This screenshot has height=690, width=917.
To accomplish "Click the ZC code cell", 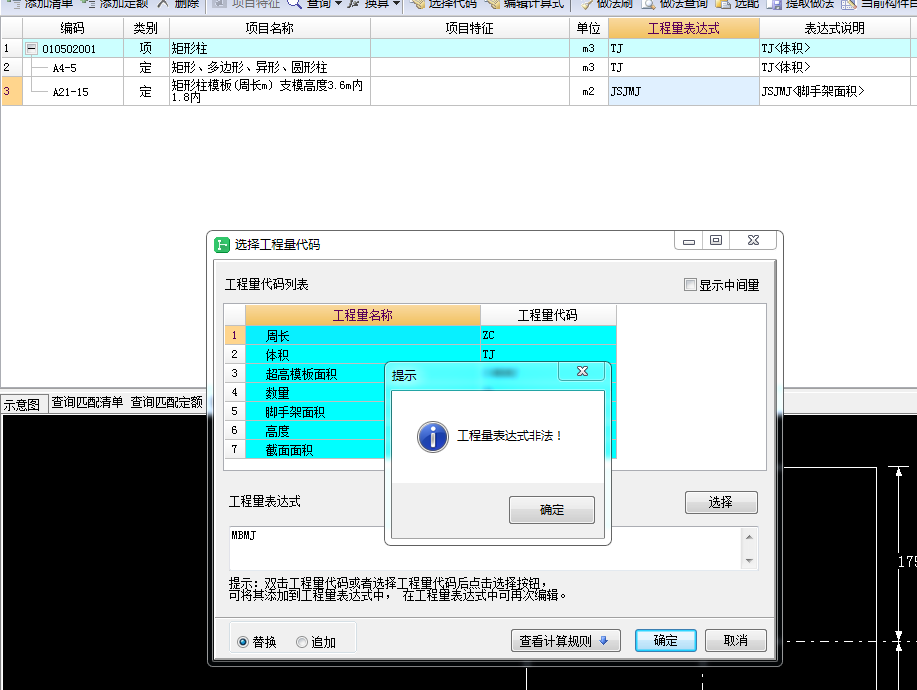I will 548,336.
